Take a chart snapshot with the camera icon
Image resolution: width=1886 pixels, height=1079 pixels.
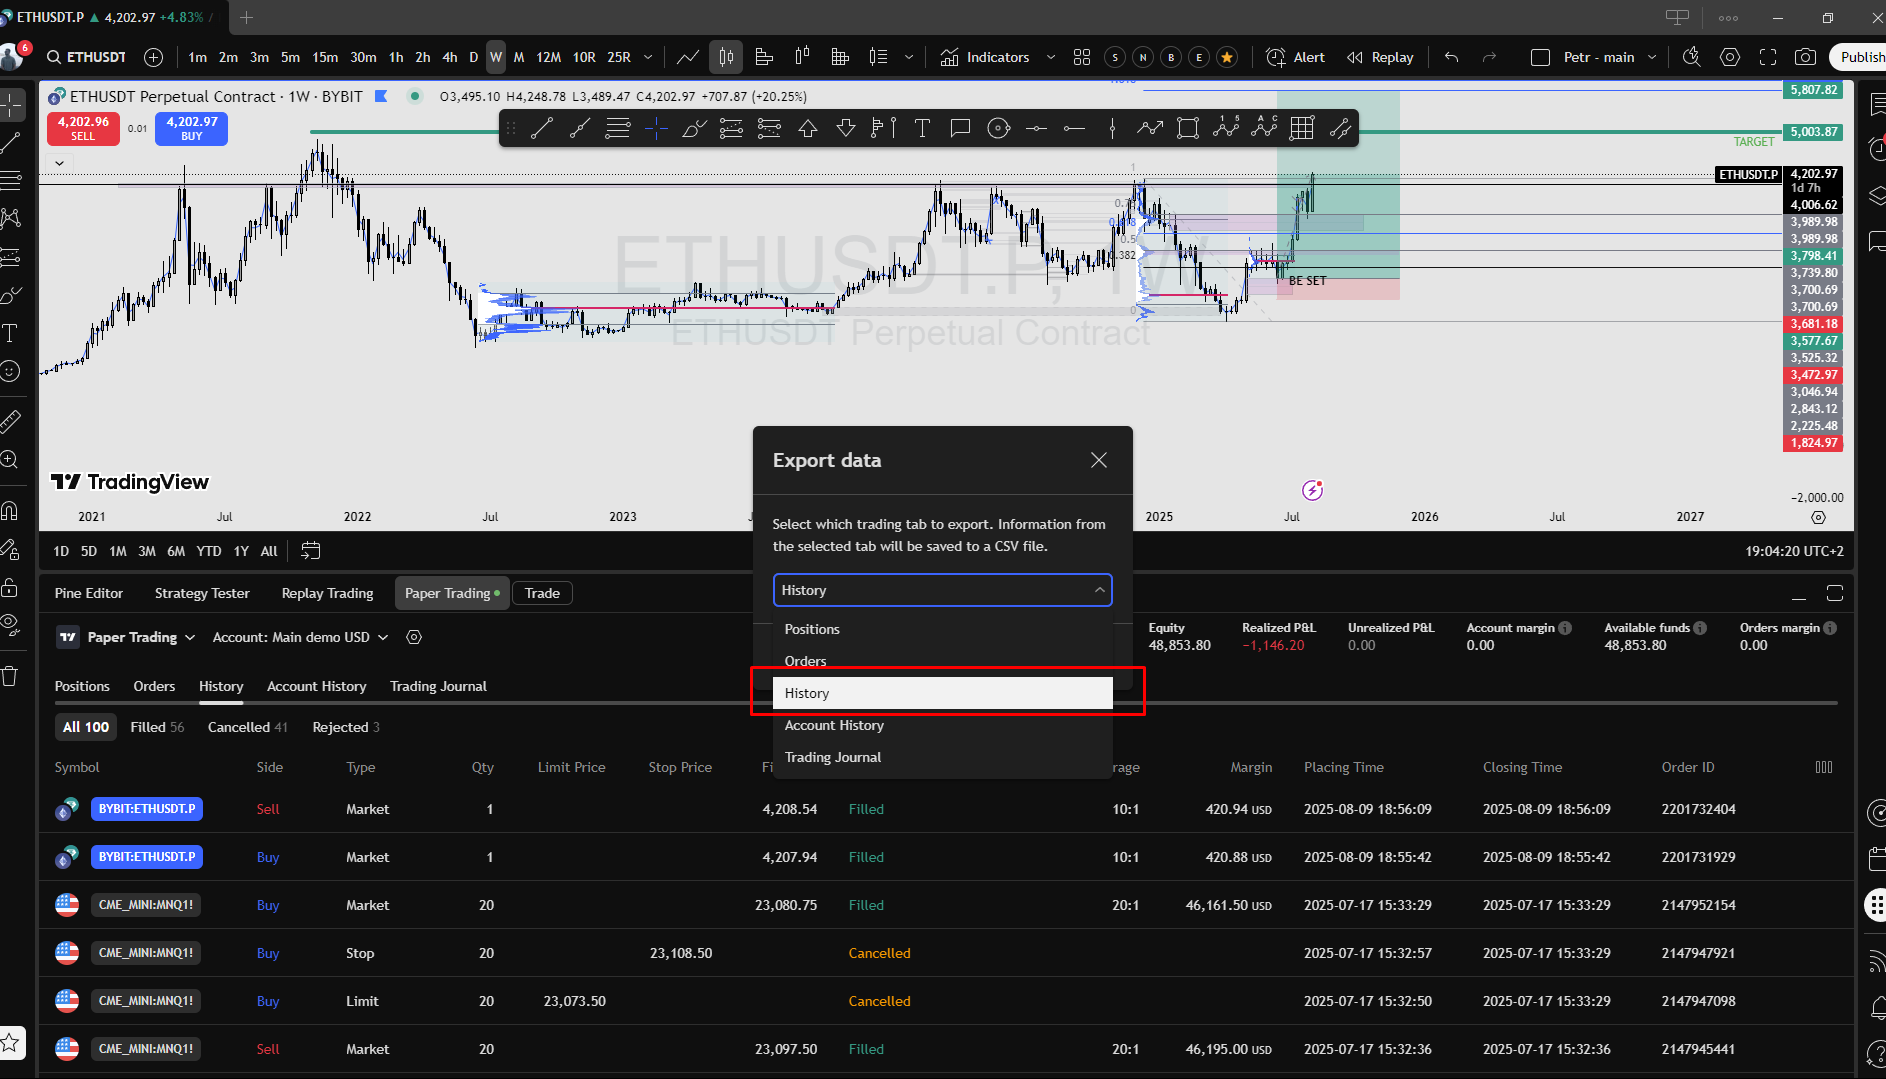1805,57
